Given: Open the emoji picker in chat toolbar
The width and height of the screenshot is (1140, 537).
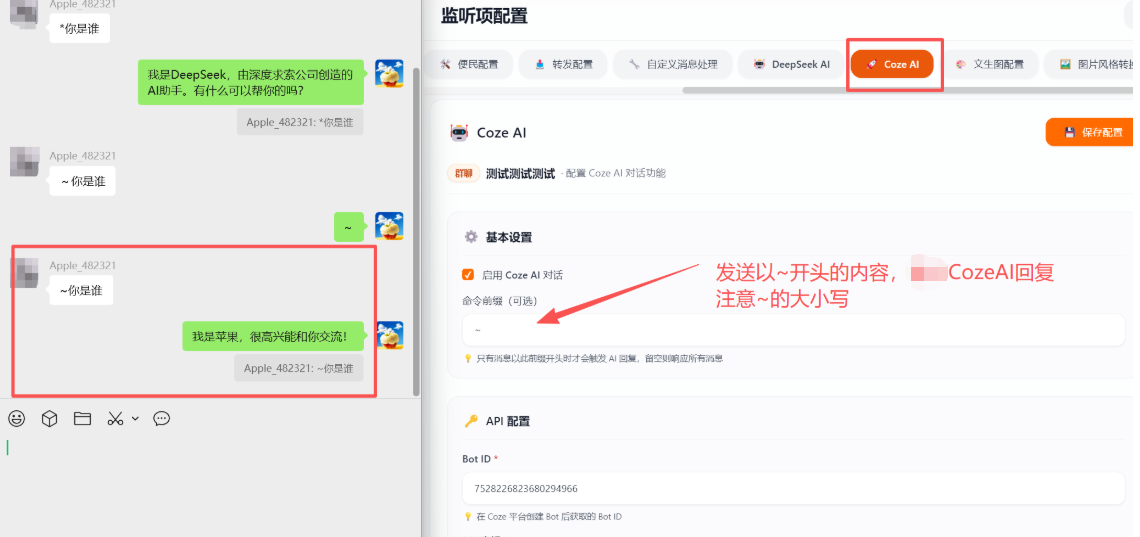Looking at the screenshot, I should click(x=16, y=419).
